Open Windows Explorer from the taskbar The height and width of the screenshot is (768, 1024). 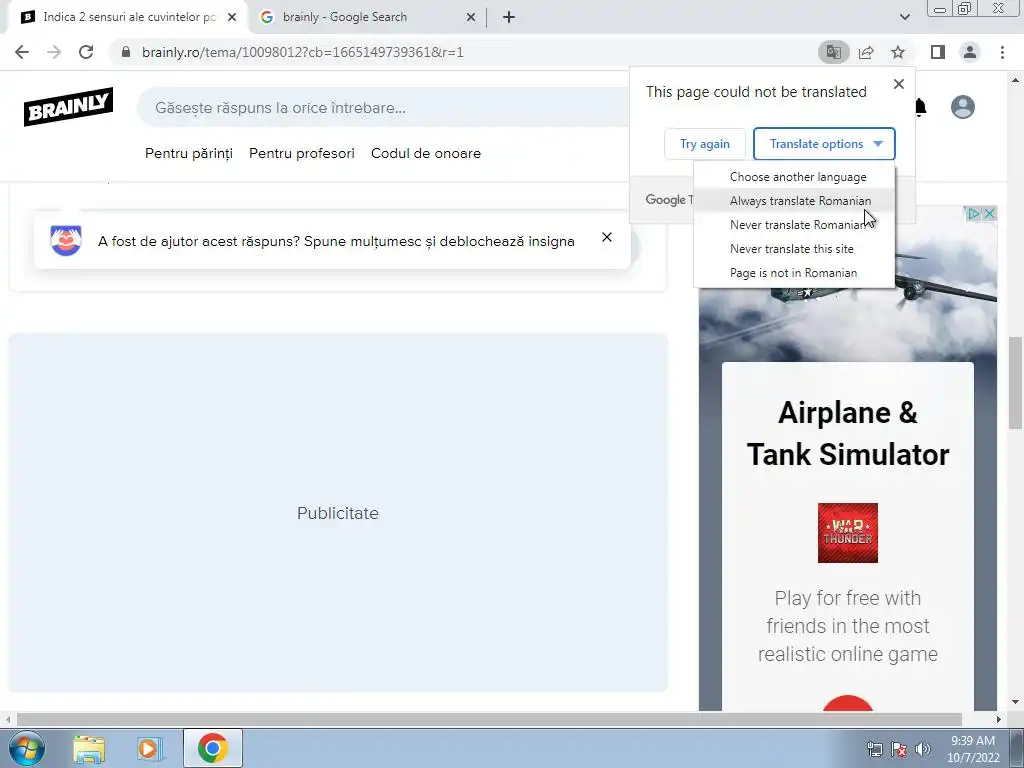89,748
